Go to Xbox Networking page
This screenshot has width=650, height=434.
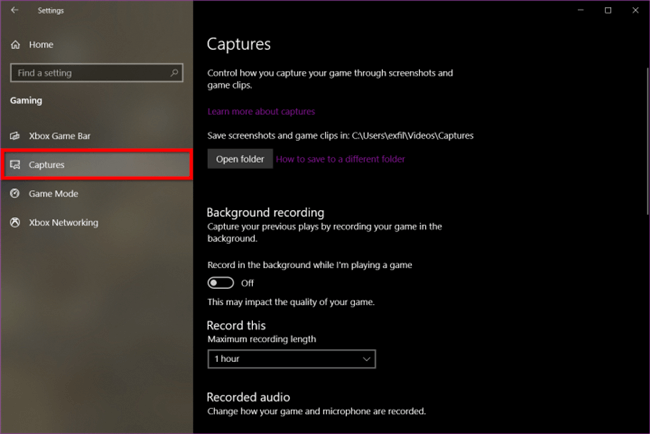pyautogui.click(x=63, y=223)
